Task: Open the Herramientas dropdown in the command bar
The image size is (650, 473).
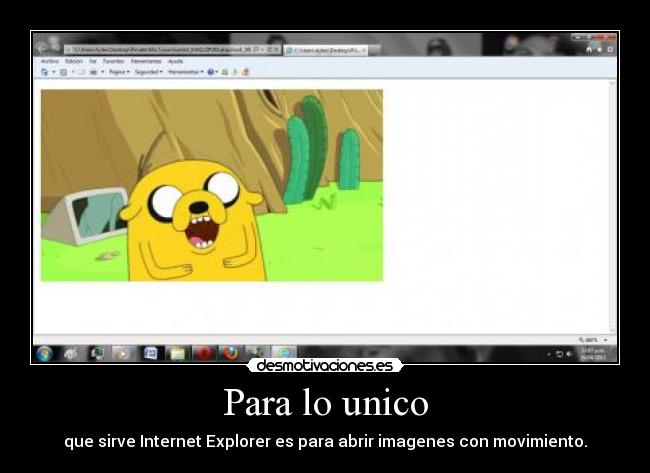Action: tap(186, 72)
